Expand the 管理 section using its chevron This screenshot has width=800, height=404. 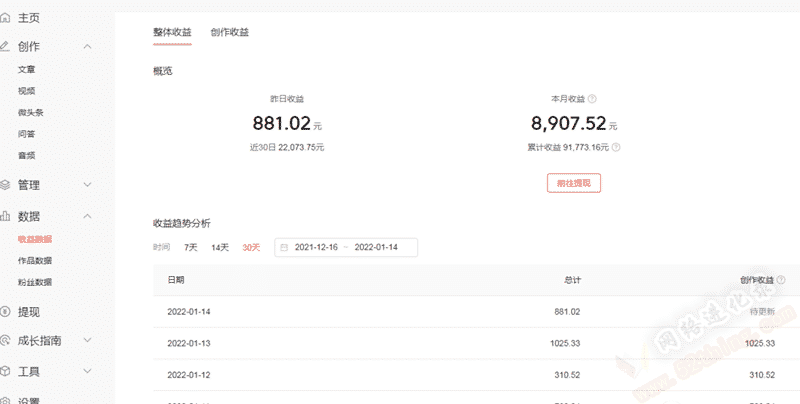tap(88, 185)
